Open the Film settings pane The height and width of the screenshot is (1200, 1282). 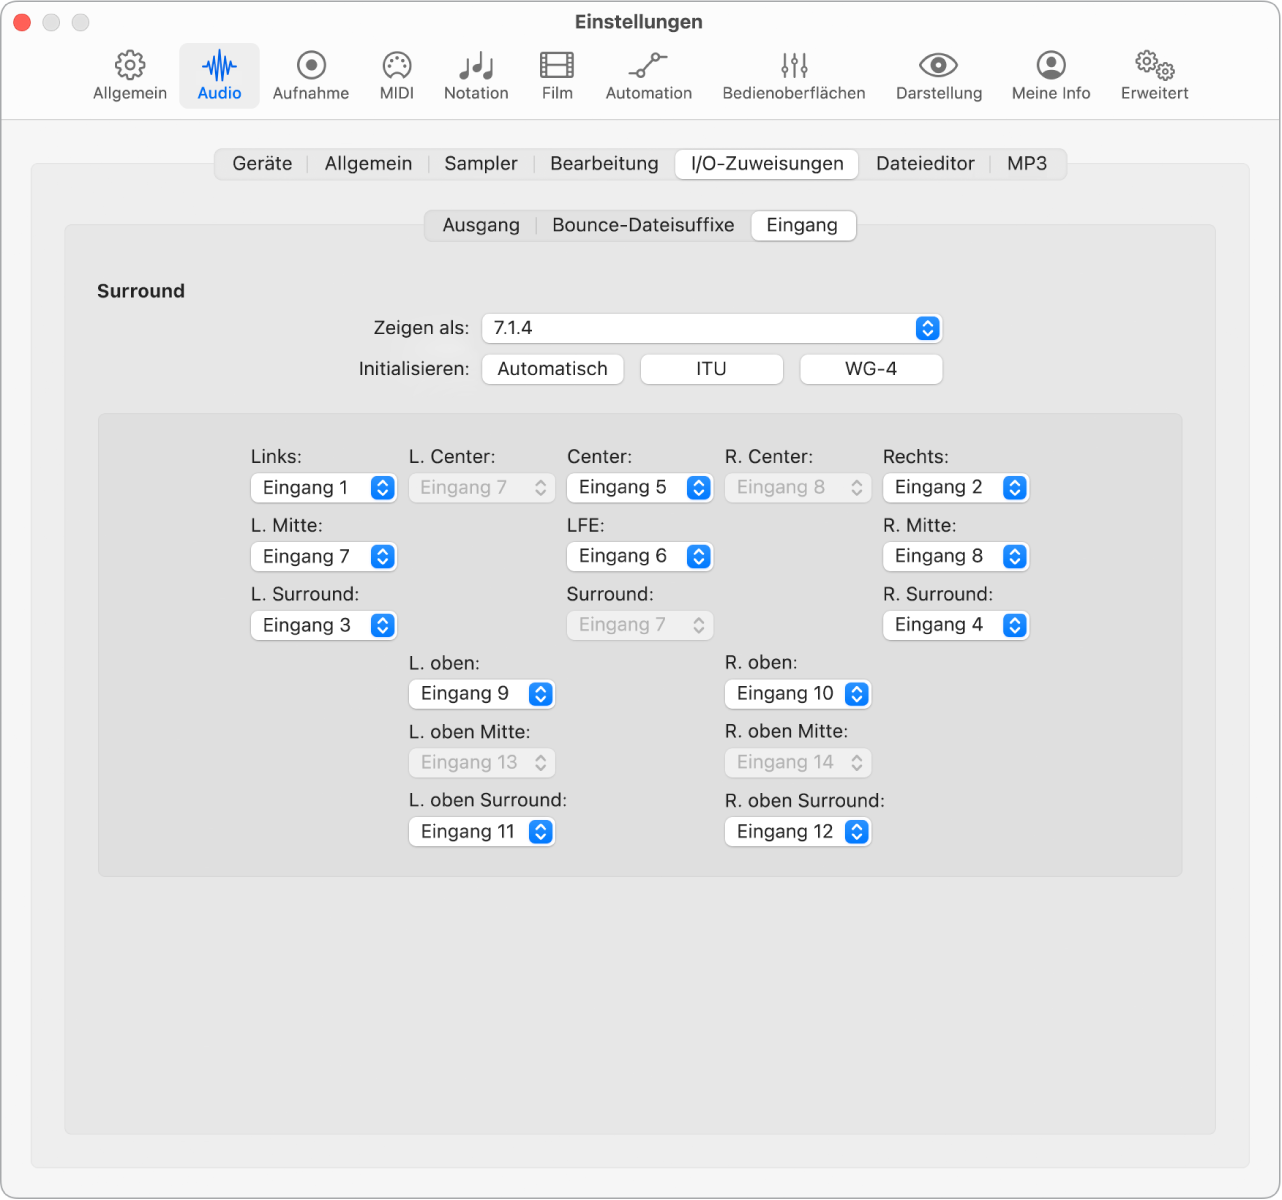click(x=557, y=76)
